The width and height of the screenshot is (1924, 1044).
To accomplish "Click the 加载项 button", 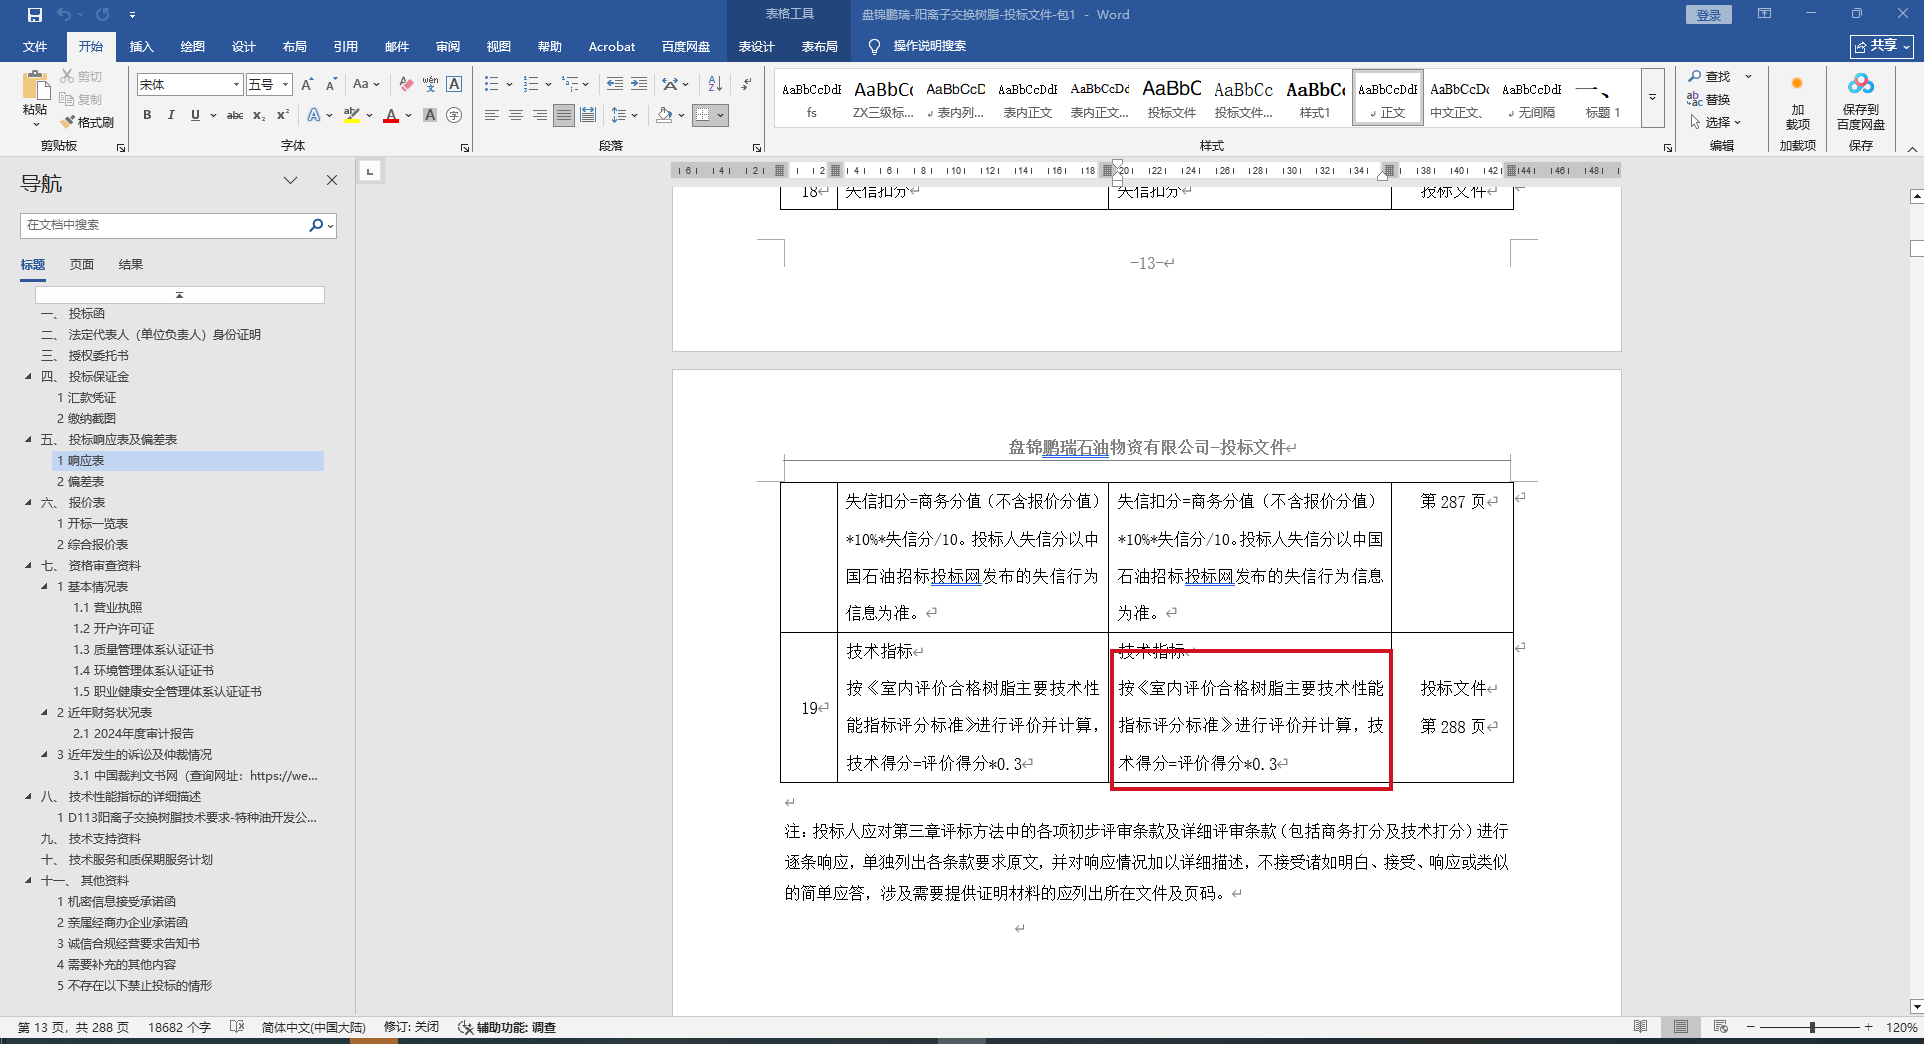I will [1798, 102].
